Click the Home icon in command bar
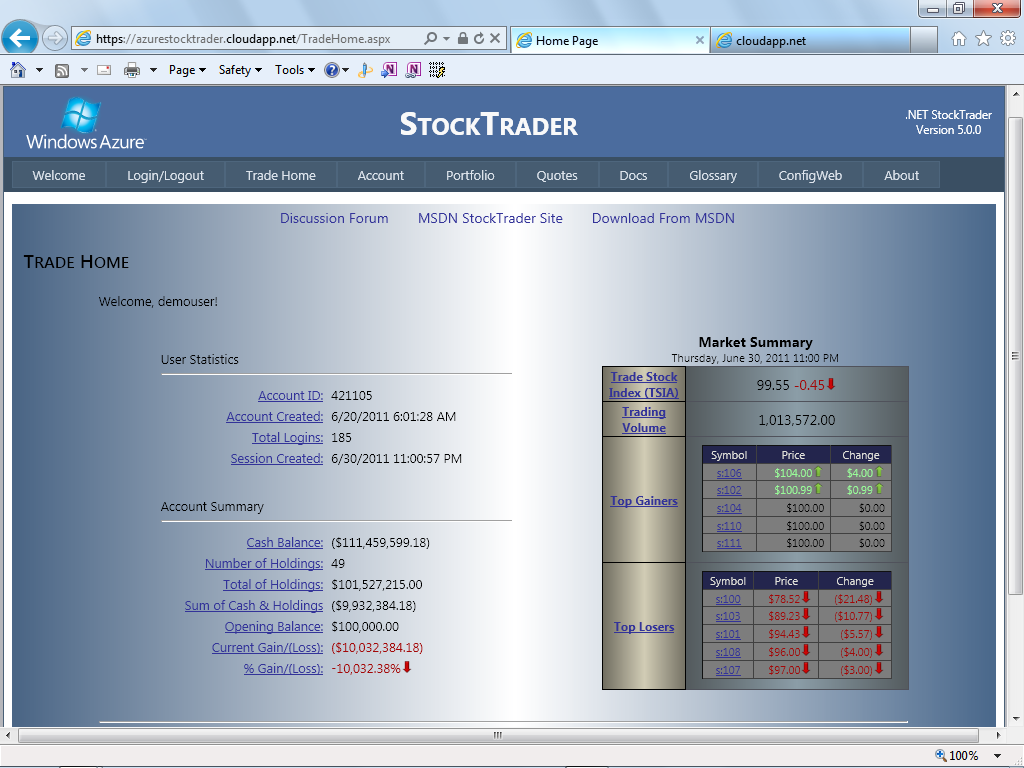Screen dimensions: 1024x768 [x=18, y=70]
